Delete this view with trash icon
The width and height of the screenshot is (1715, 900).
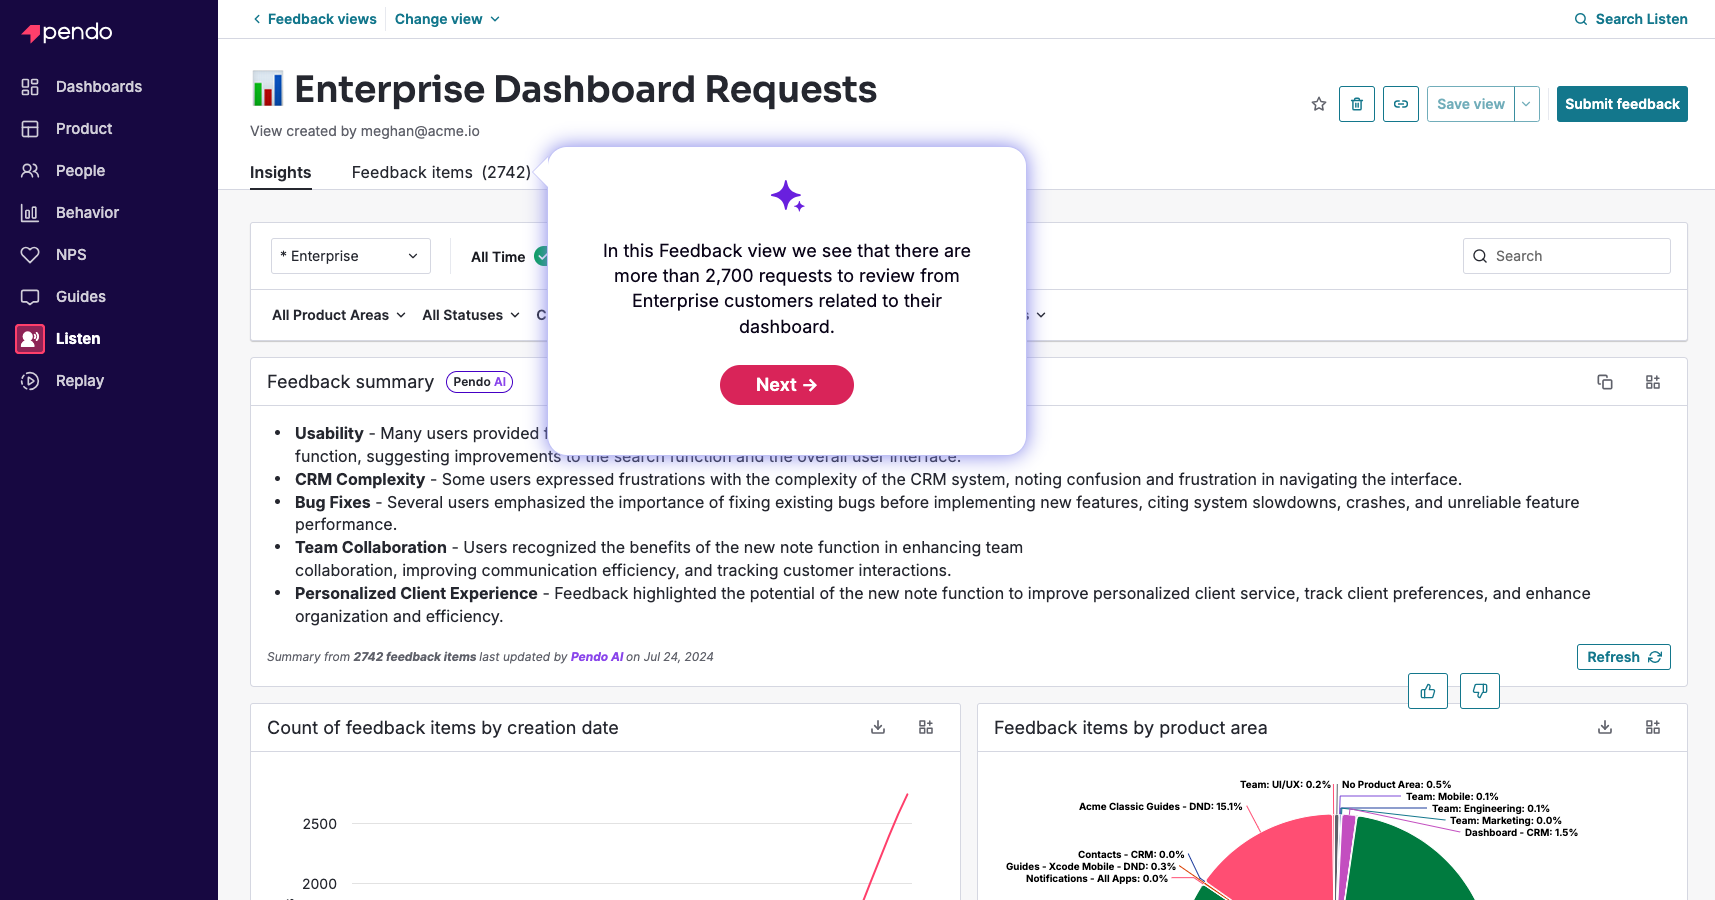[1357, 104]
